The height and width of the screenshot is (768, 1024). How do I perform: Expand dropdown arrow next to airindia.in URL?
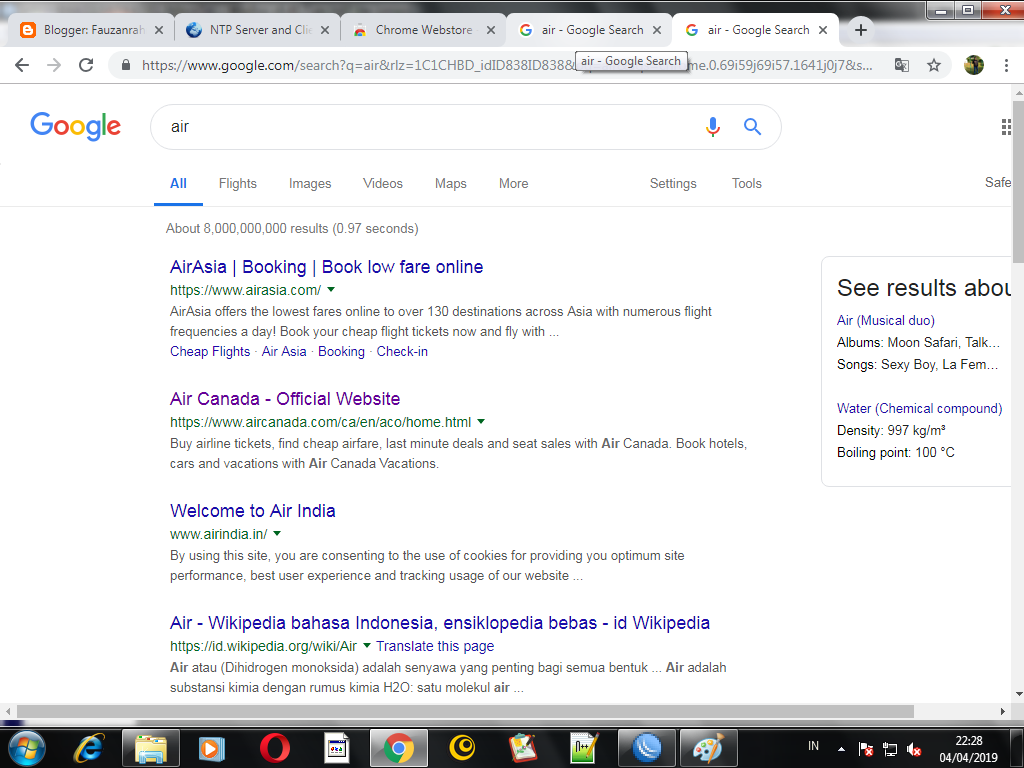(277, 534)
